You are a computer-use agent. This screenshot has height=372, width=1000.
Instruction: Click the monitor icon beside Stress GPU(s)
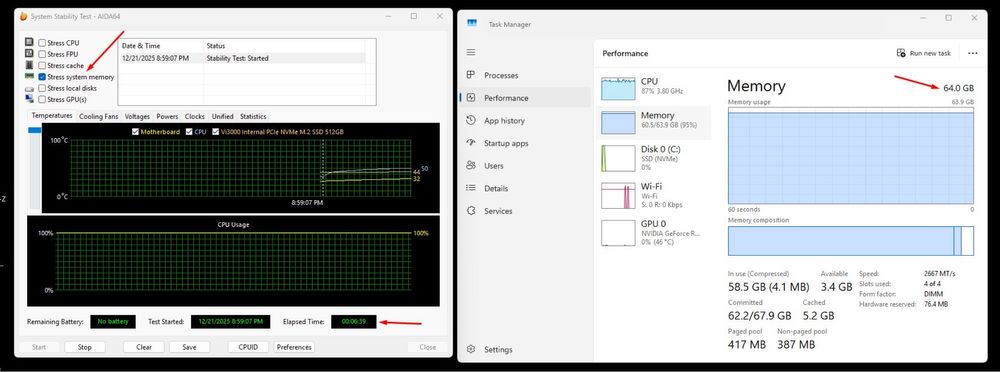coord(29,99)
